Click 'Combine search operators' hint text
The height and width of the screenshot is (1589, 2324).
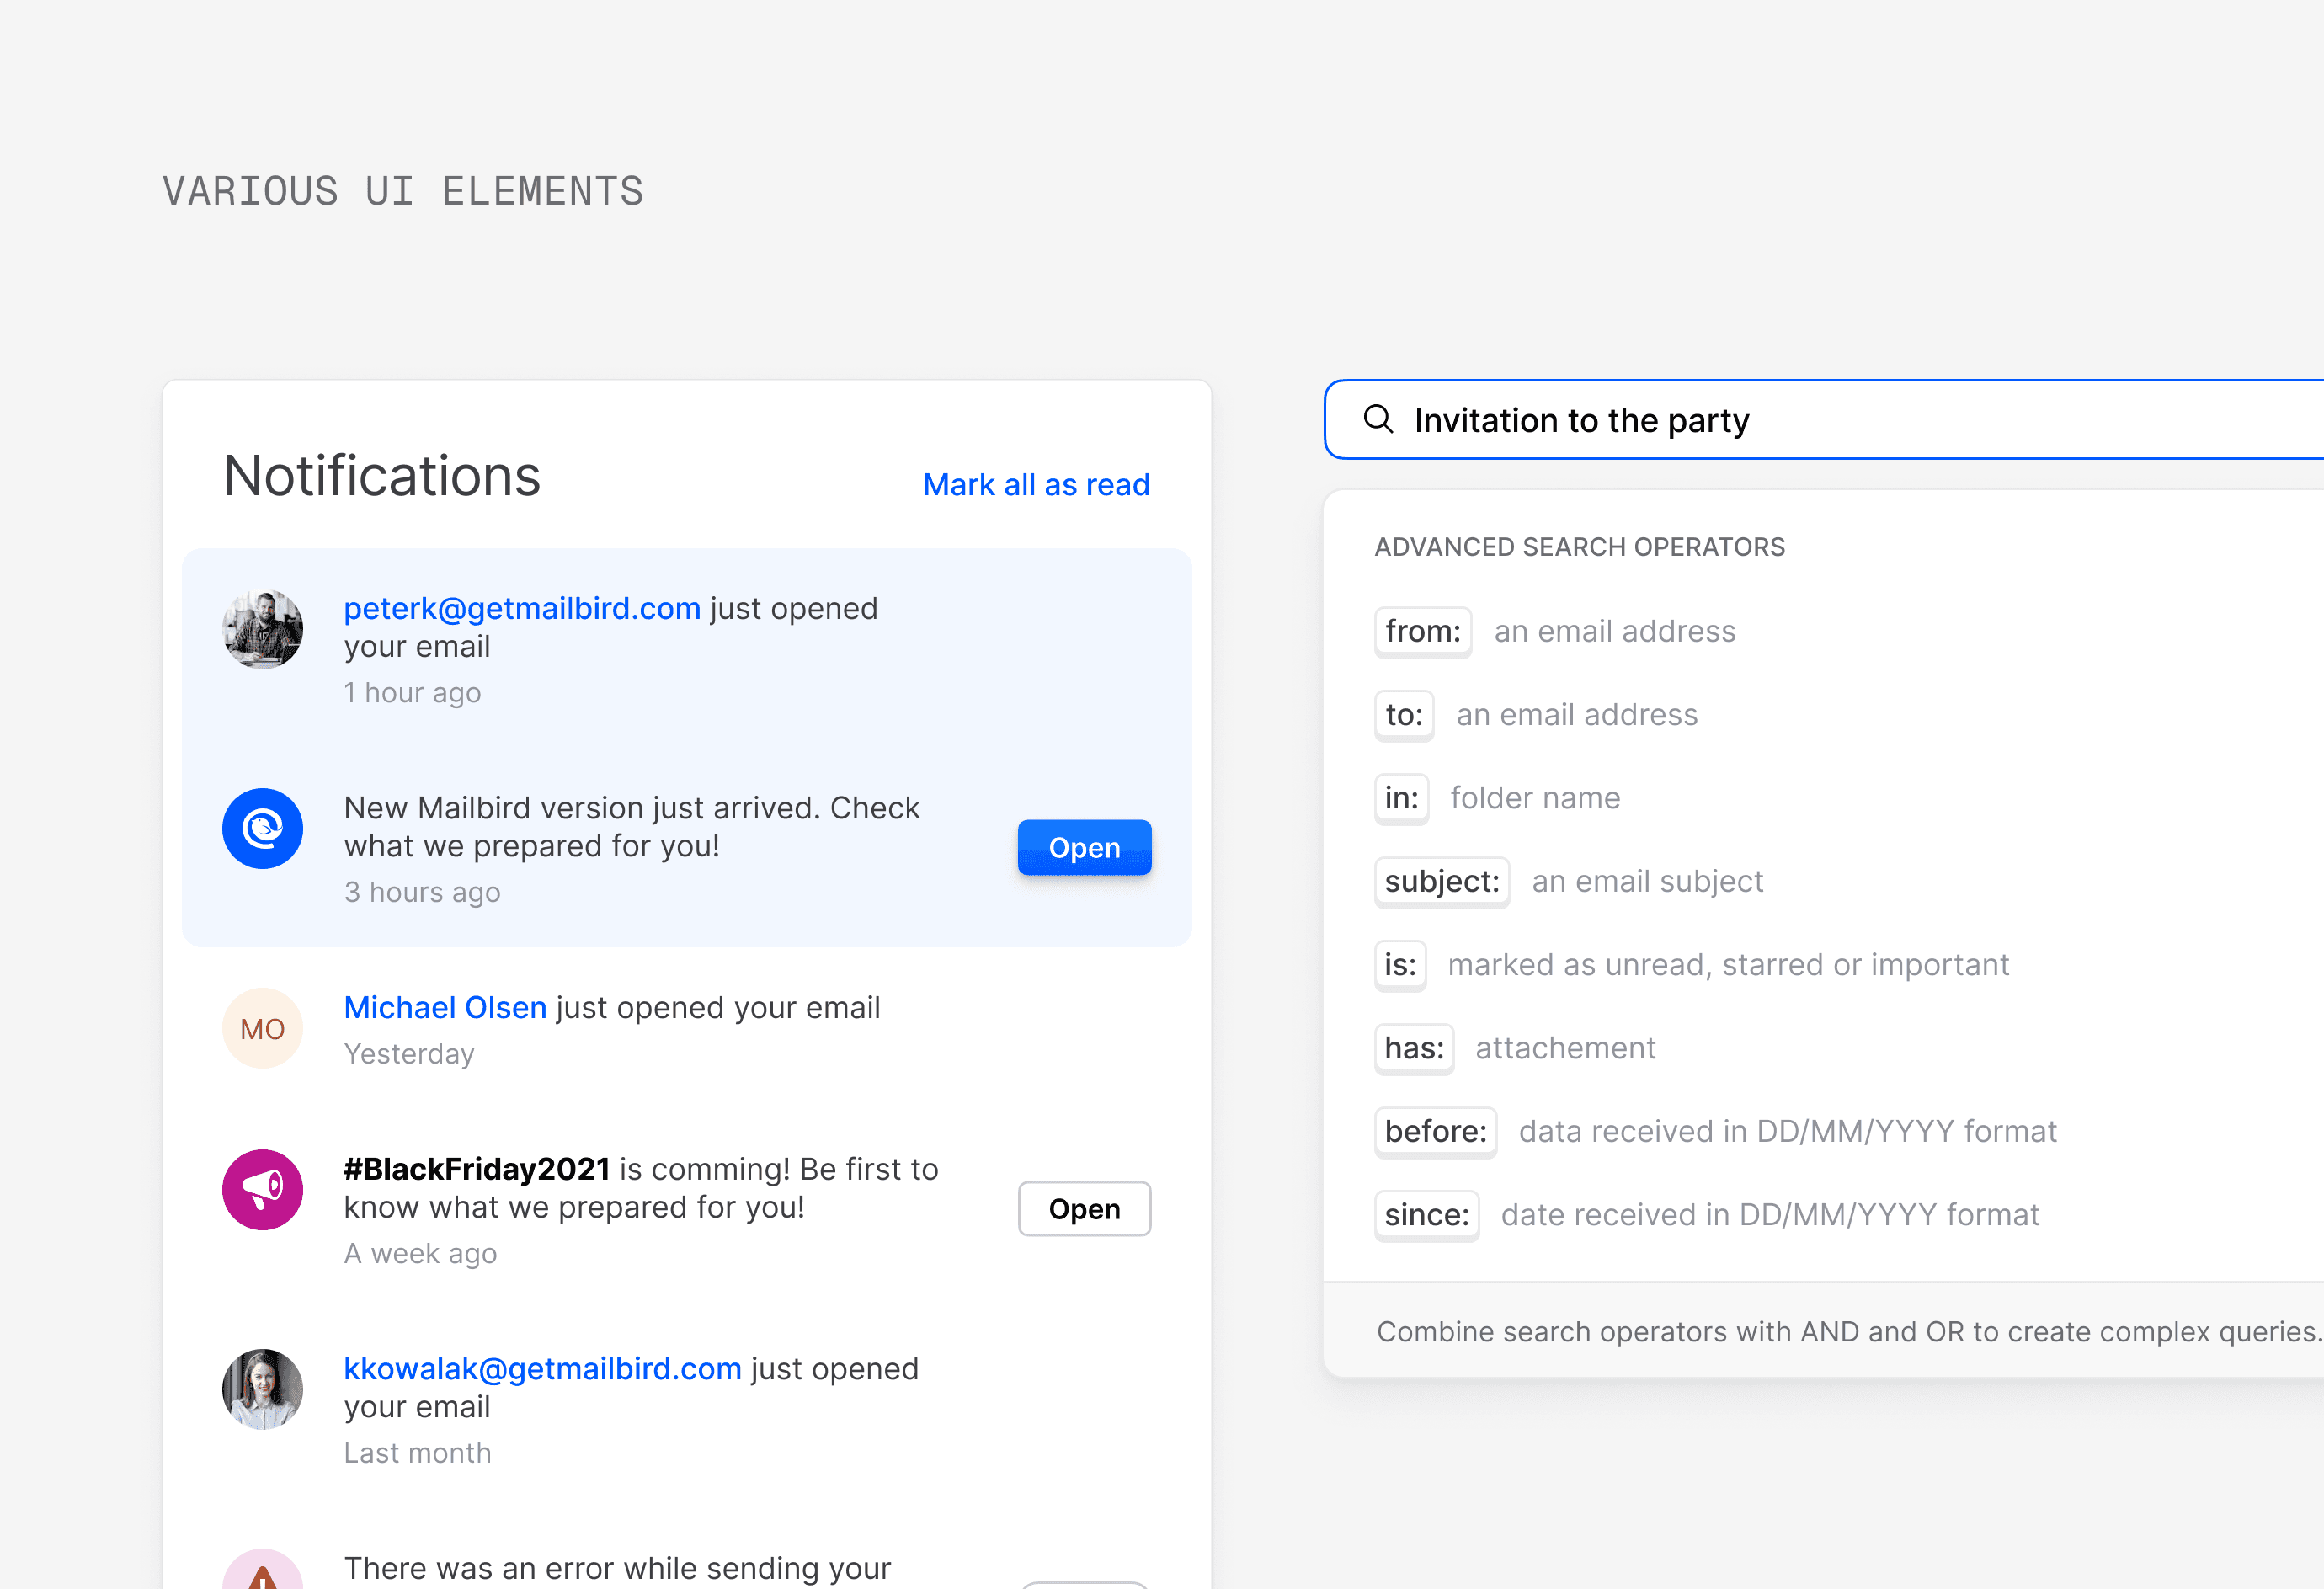coord(1849,1332)
